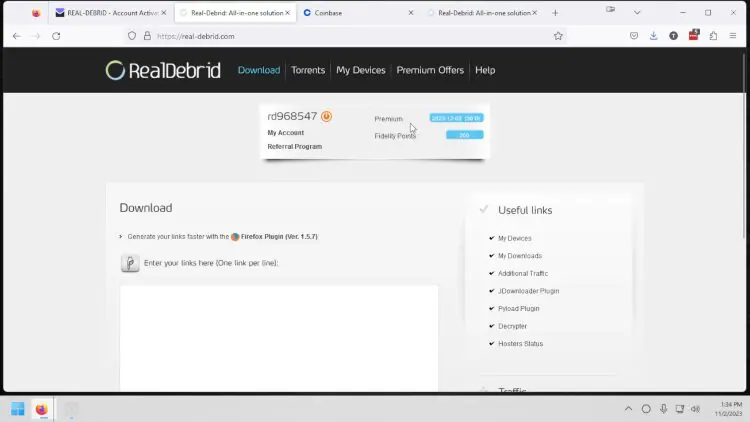Click the circular tray icon
This screenshot has height=422, width=750.
(x=646, y=409)
